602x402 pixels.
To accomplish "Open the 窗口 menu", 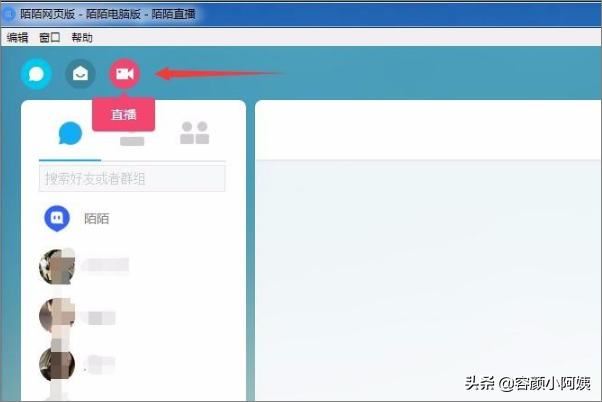I will point(50,38).
